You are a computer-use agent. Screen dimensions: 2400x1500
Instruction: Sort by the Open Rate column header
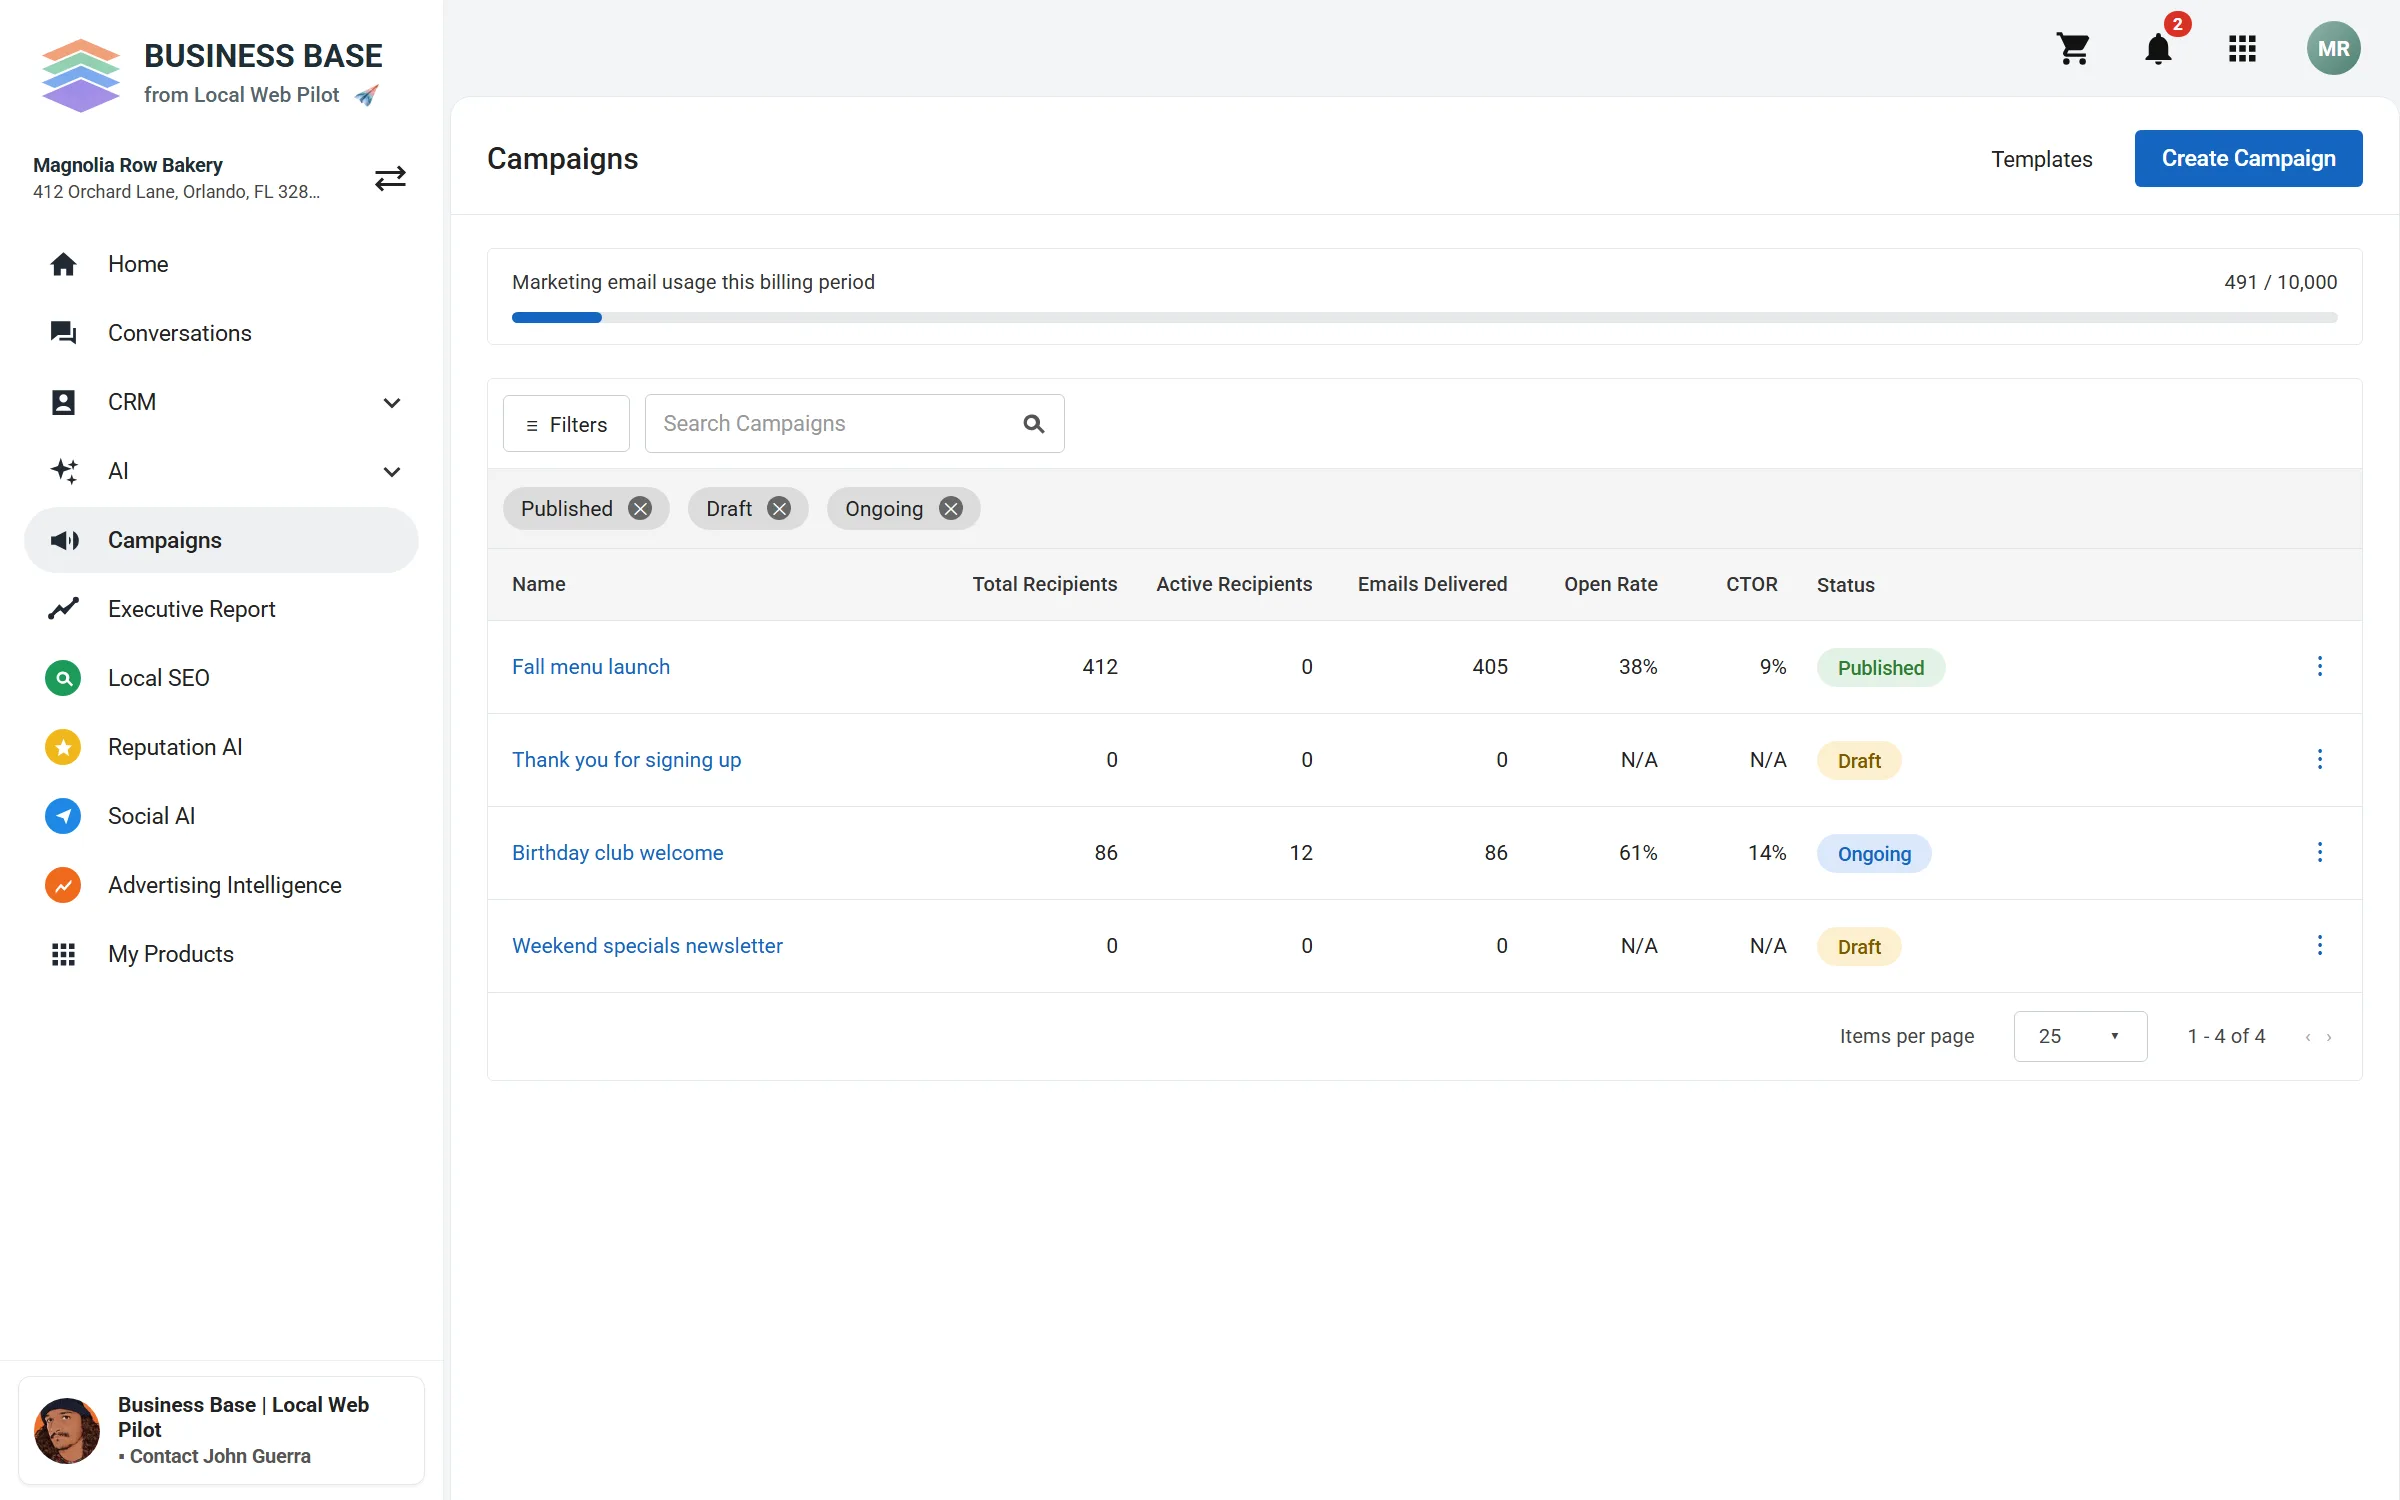coord(1610,584)
